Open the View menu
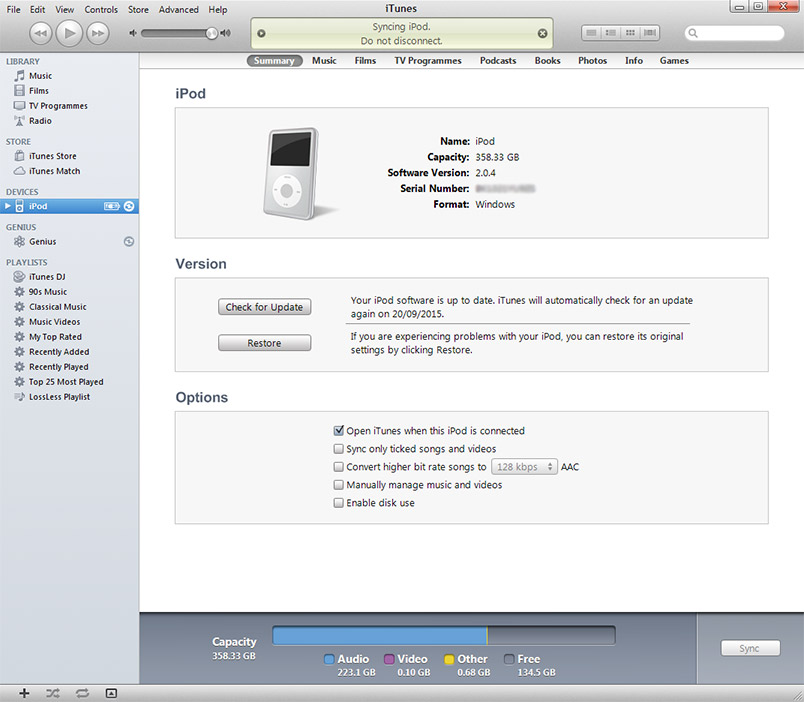The width and height of the screenshot is (804, 702). click(65, 9)
